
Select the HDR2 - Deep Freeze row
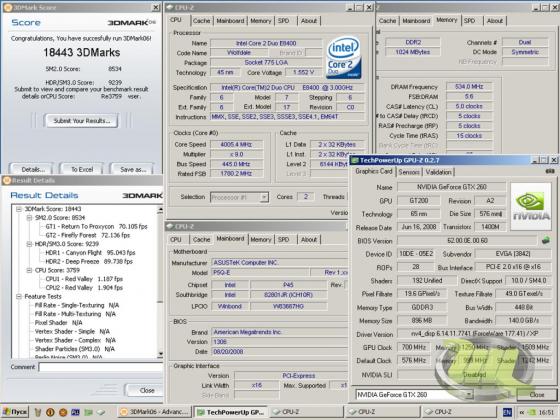click(89, 261)
